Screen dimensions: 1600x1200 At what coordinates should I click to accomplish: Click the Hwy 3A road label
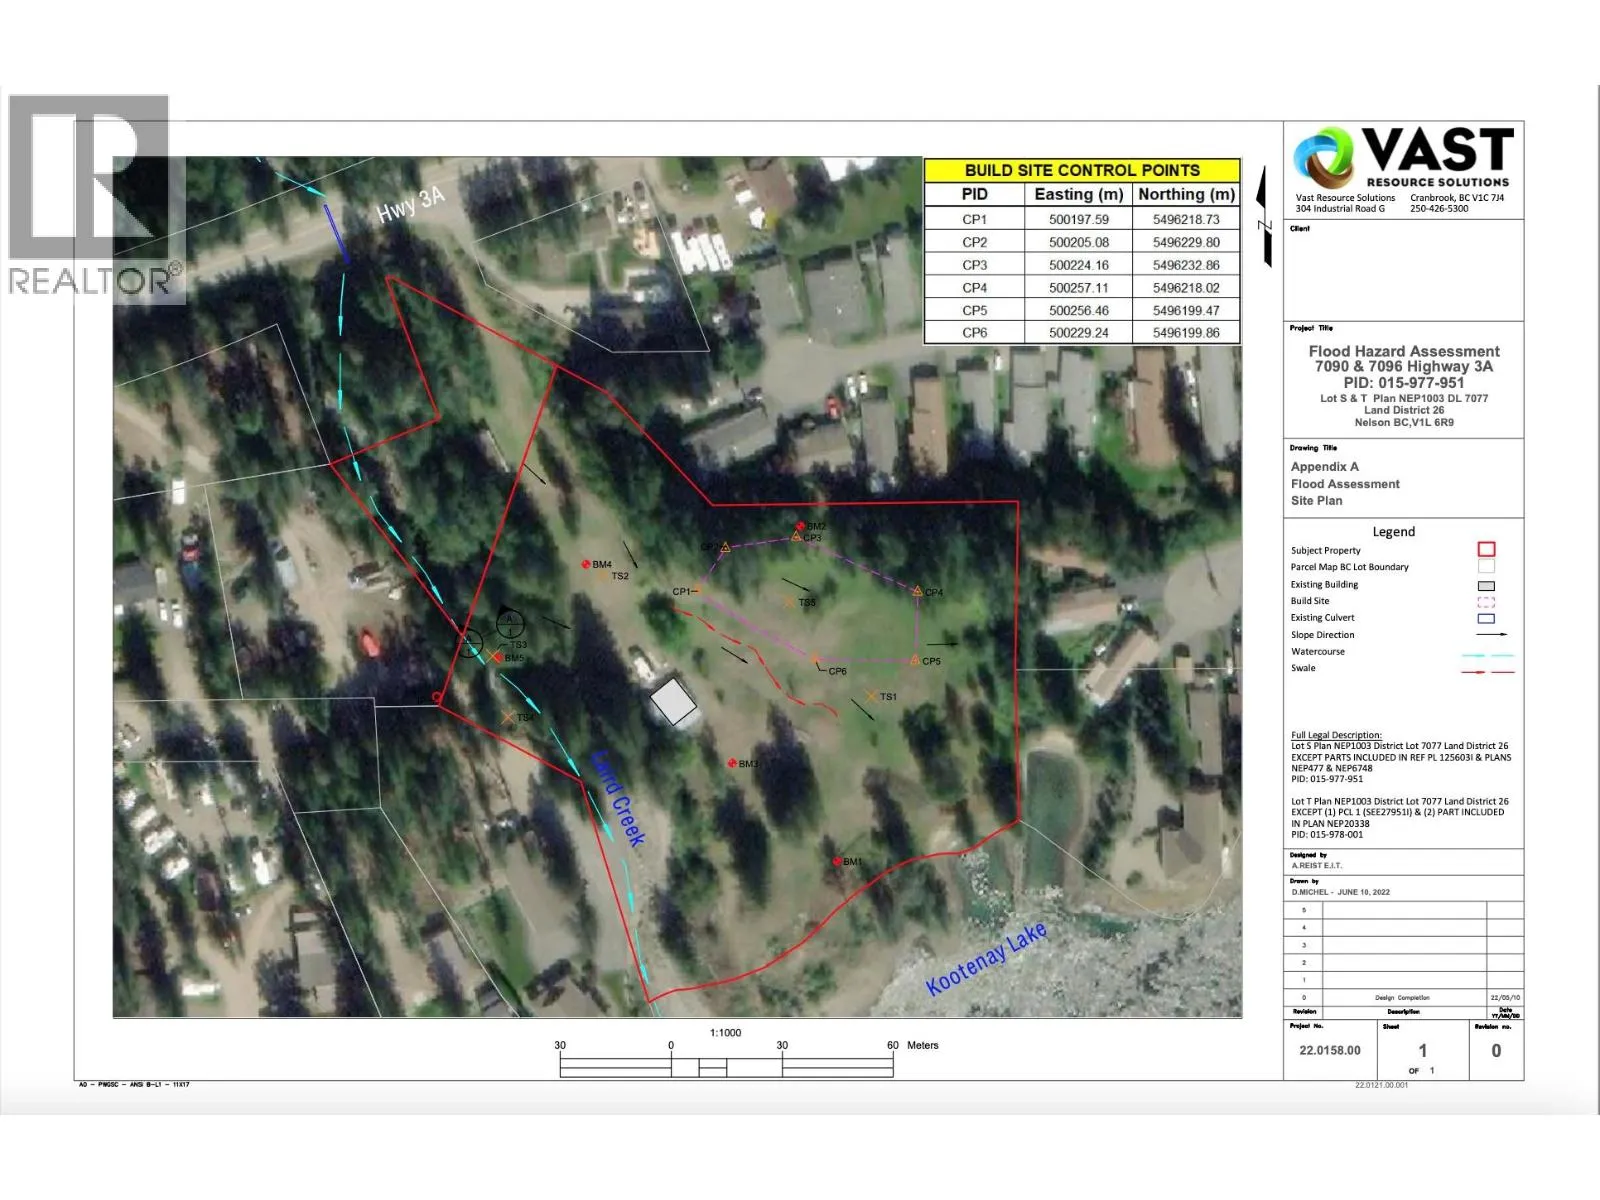[x=410, y=204]
